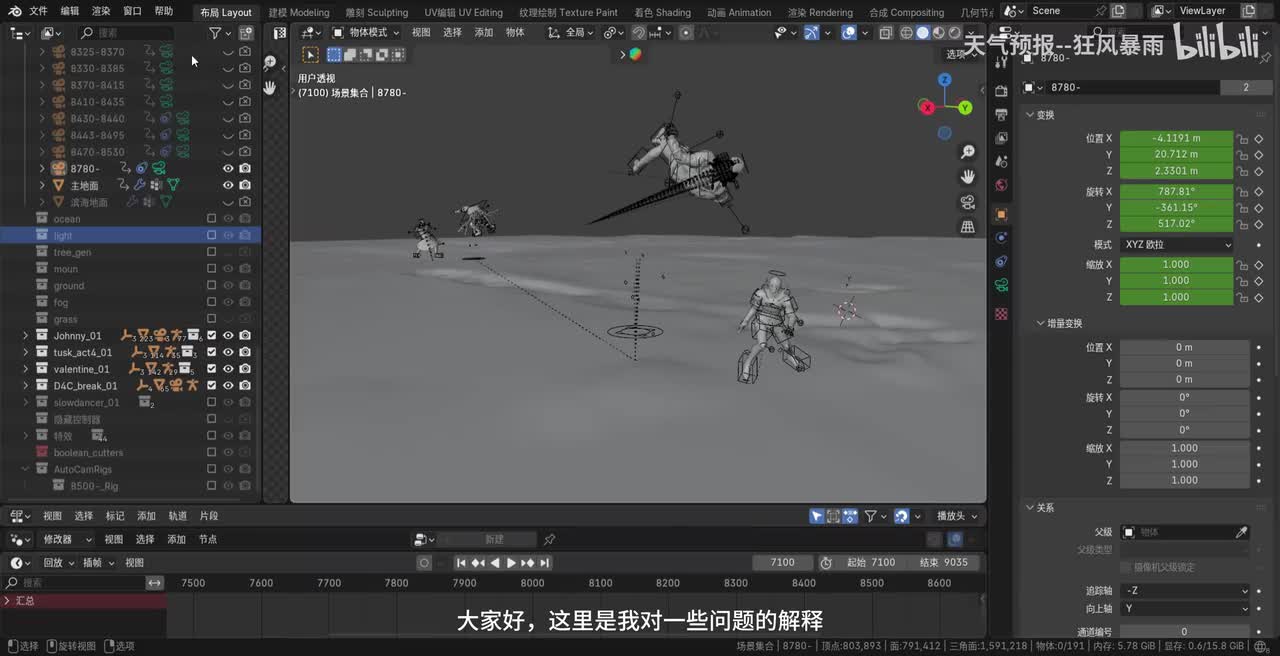Hide the 8780- object in viewport

pyautogui.click(x=228, y=168)
